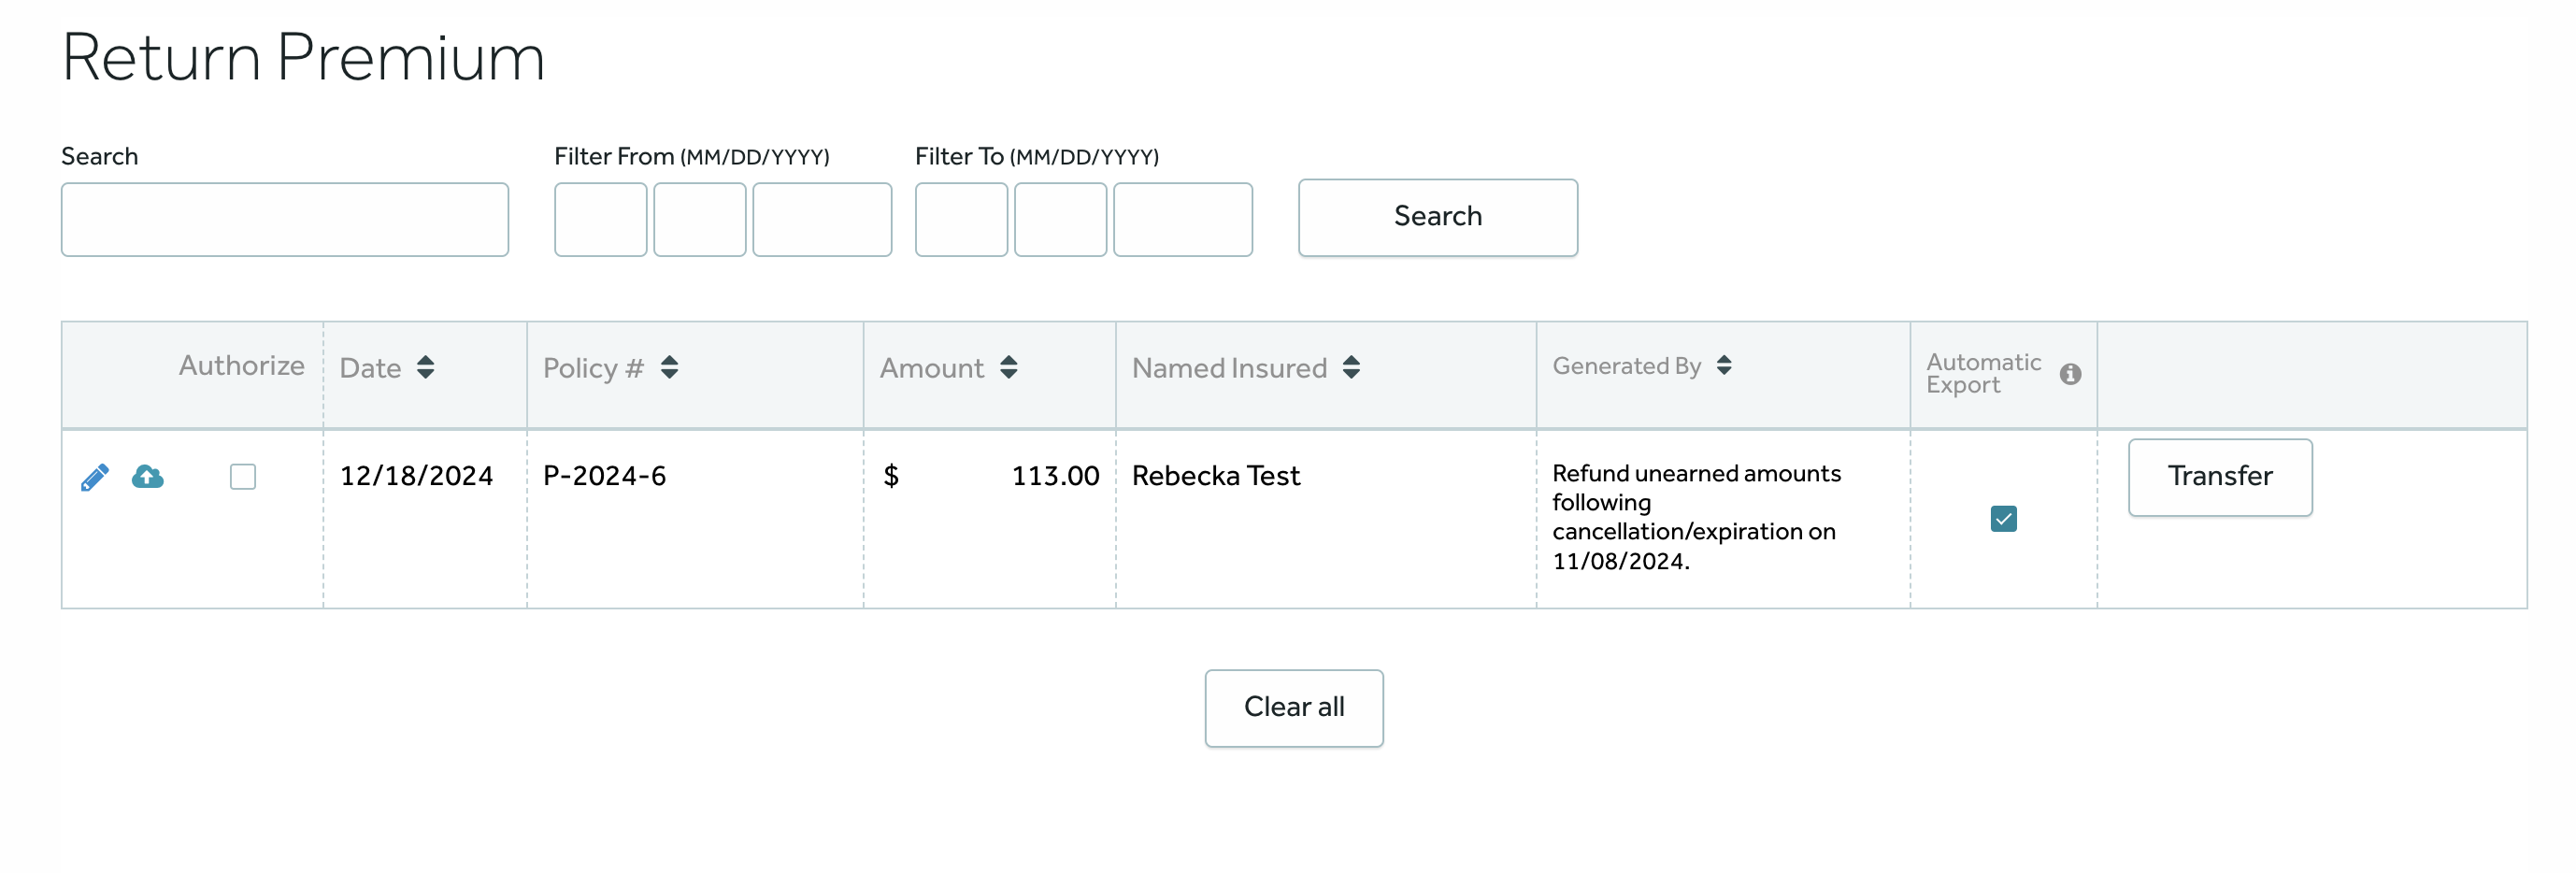Uncheck the Automatic Export checkbox
Image resolution: width=2576 pixels, height=873 pixels.
[2003, 519]
